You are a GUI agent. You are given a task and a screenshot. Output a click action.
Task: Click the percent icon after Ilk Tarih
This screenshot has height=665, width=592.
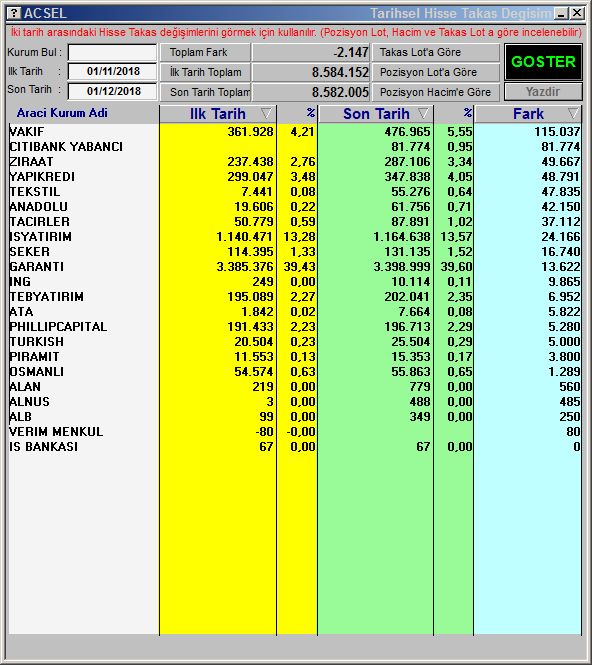311,113
